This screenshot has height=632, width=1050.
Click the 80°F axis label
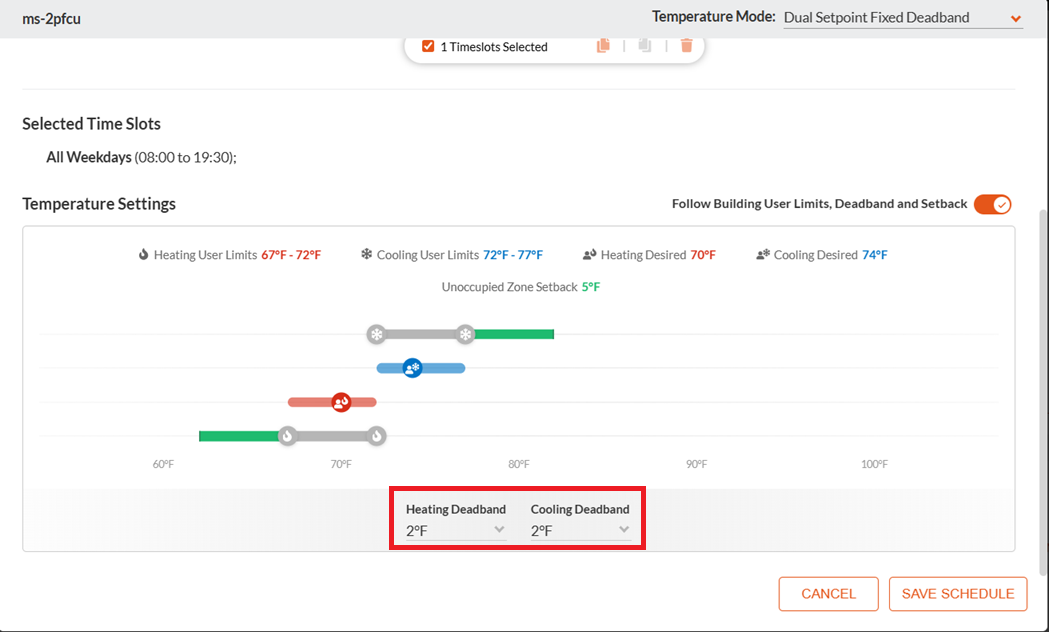point(518,464)
